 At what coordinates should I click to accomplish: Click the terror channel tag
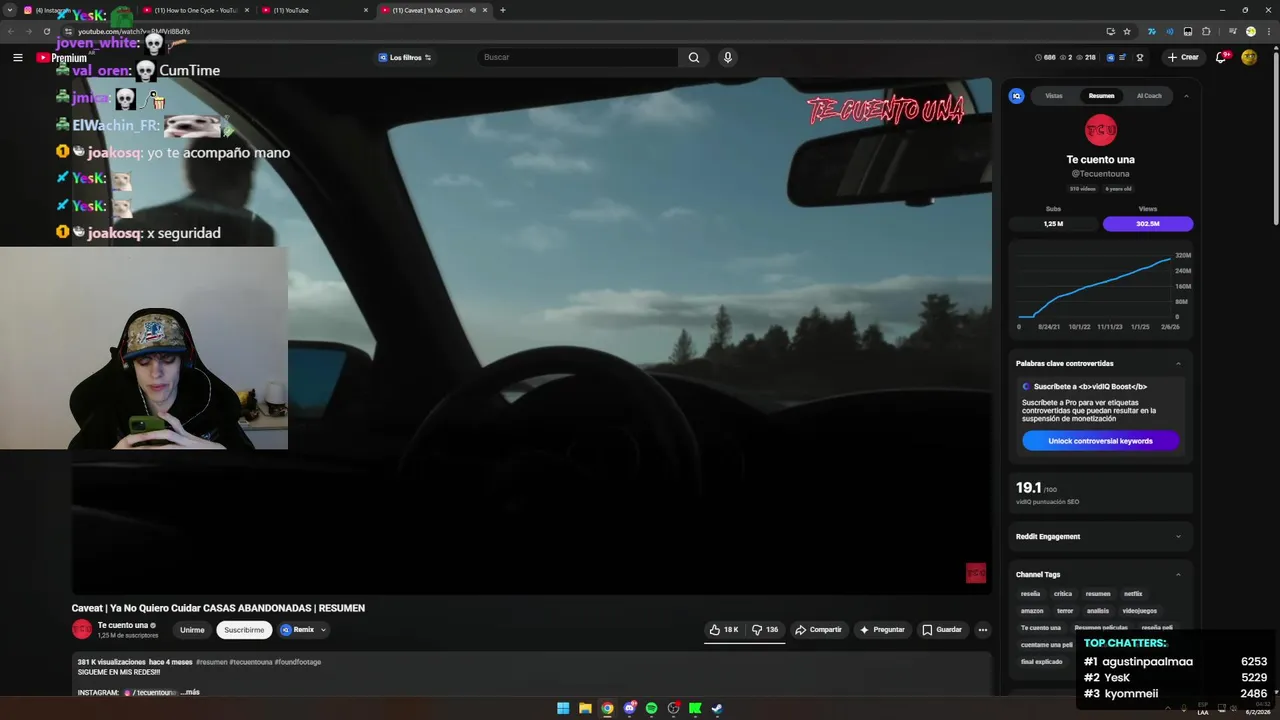[x=1065, y=611]
